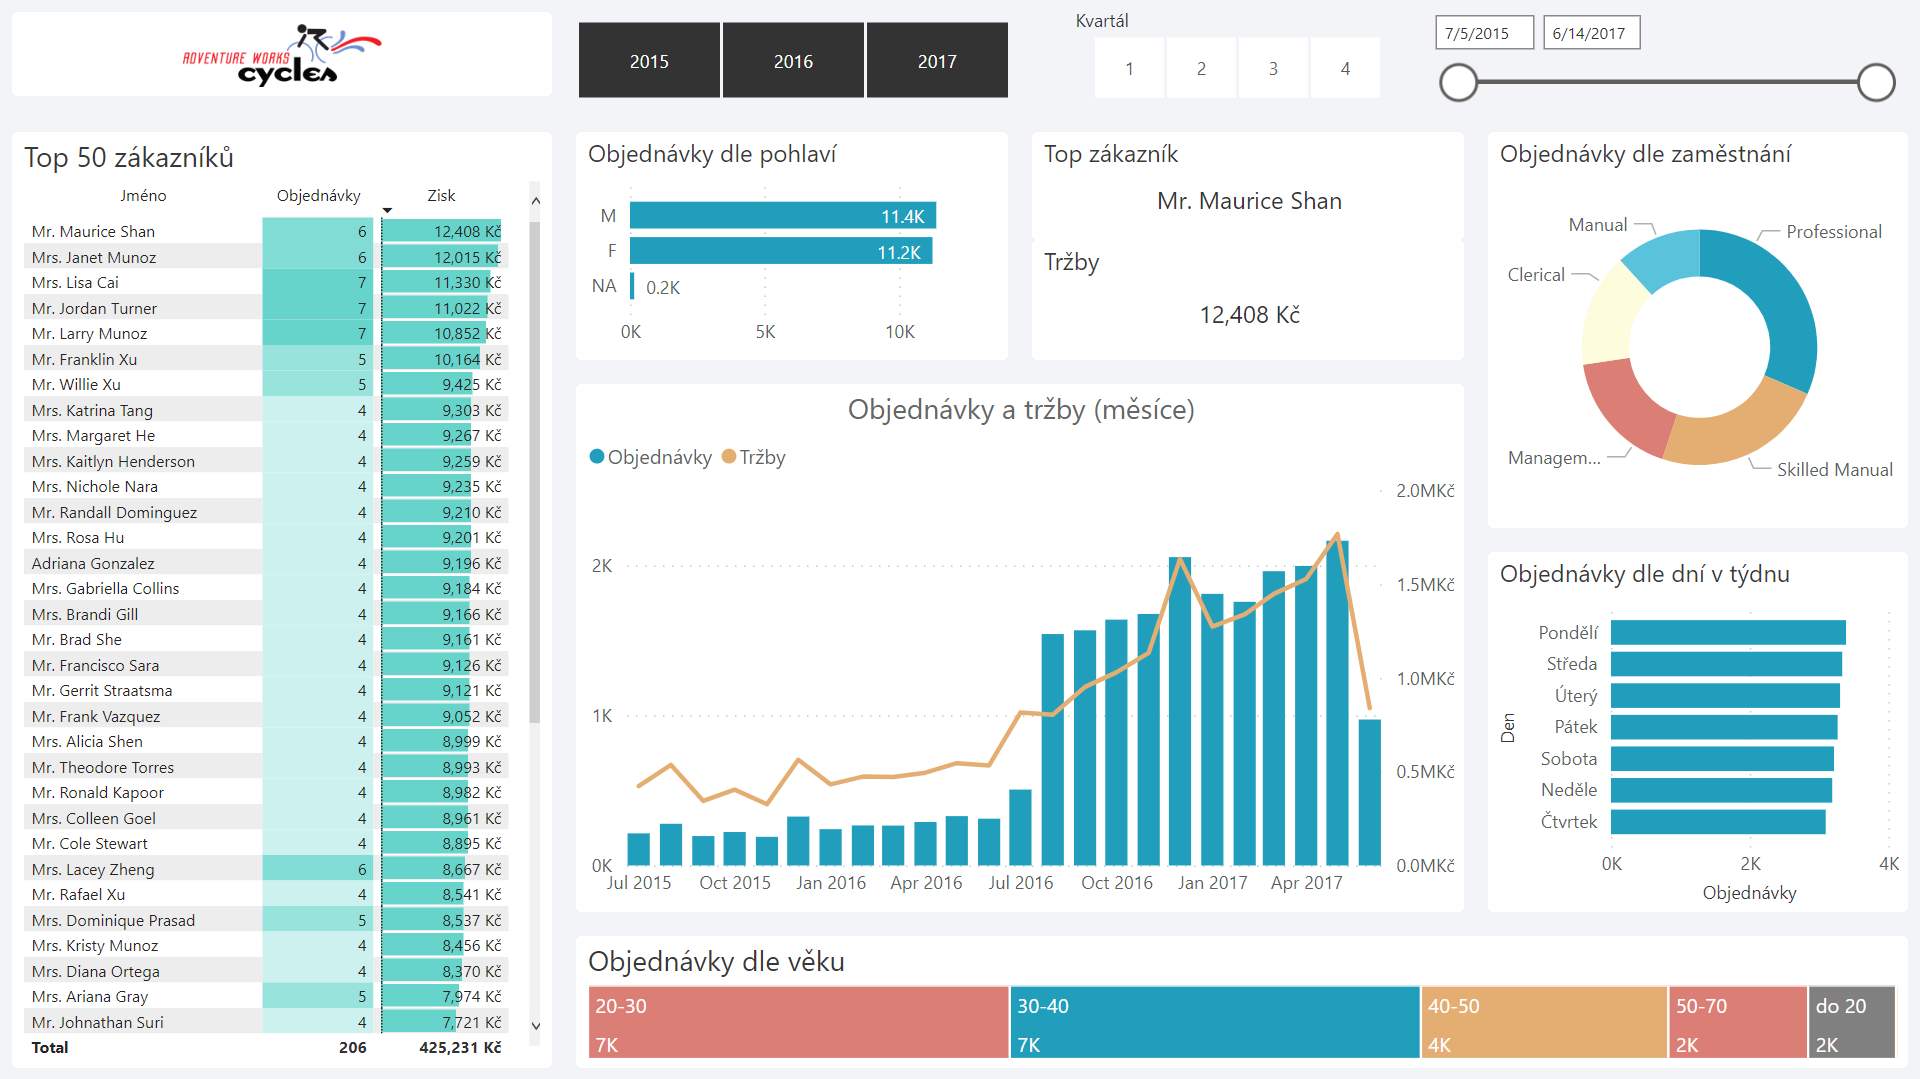Image resolution: width=1920 pixels, height=1079 pixels.
Task: Click the 50-70 age treemap block
Action: (1738, 1022)
